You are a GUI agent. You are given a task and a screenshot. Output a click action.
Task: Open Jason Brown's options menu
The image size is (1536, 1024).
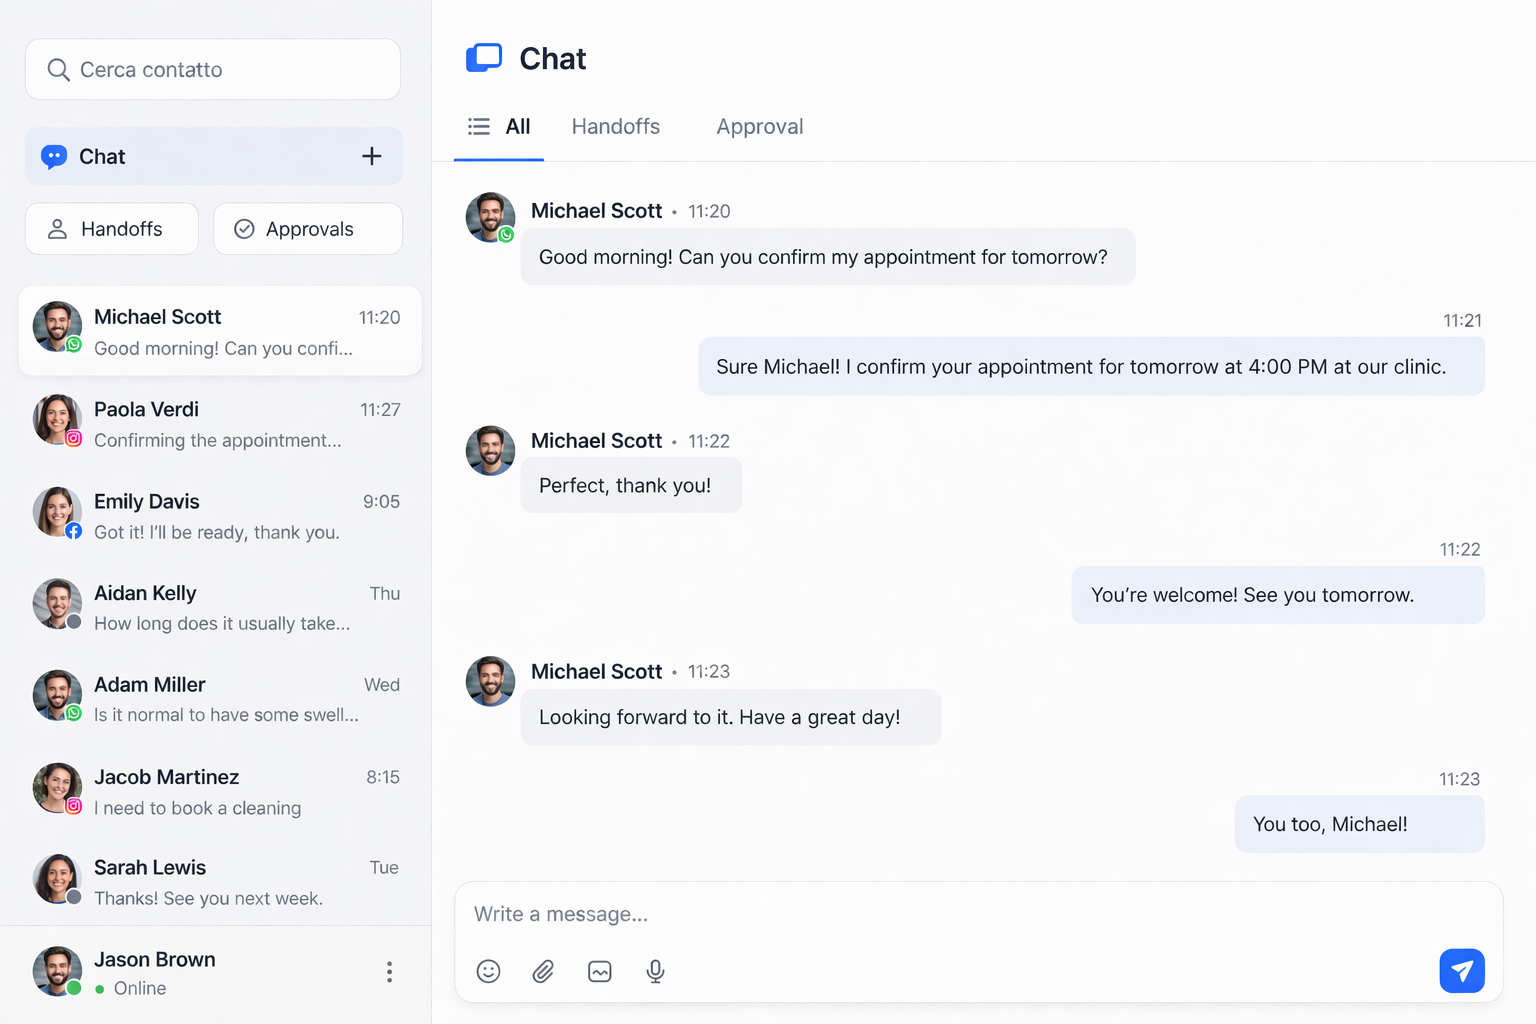(x=389, y=971)
